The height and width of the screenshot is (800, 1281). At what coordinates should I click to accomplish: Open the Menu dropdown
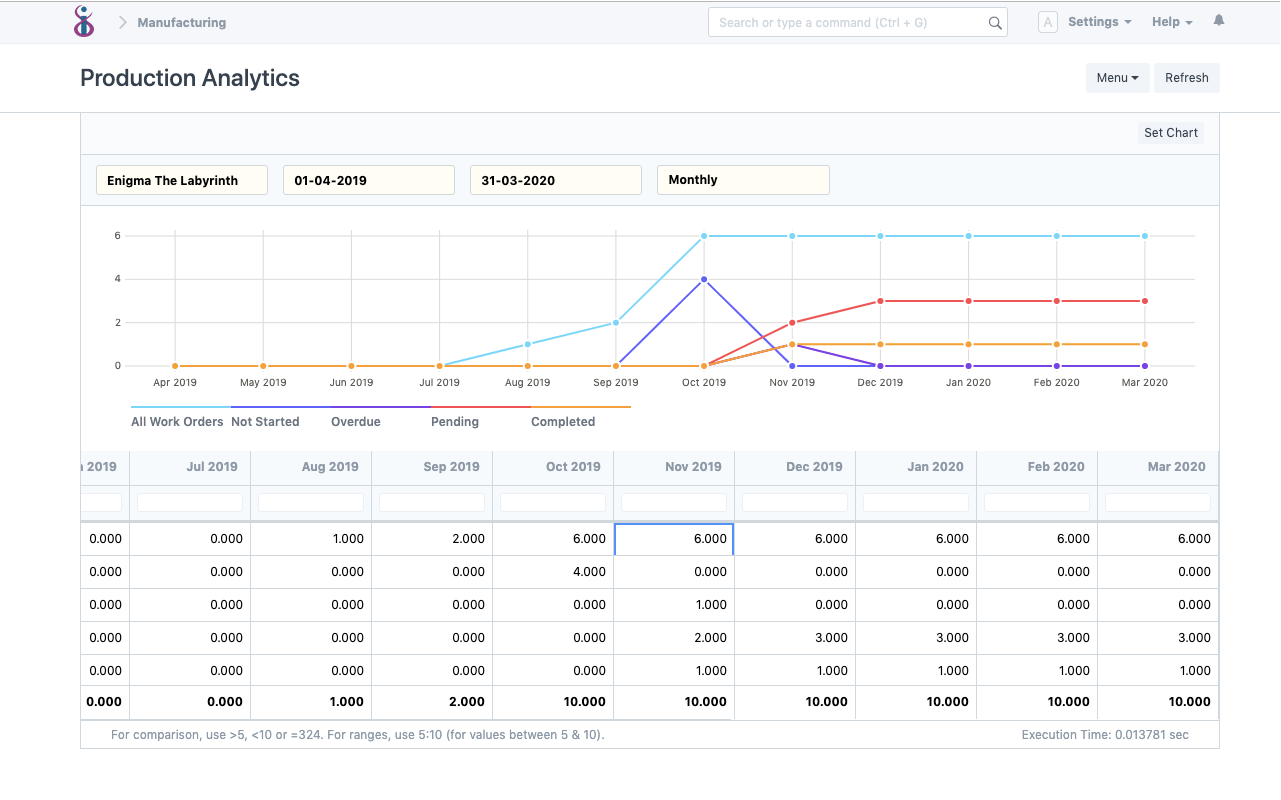point(1117,77)
